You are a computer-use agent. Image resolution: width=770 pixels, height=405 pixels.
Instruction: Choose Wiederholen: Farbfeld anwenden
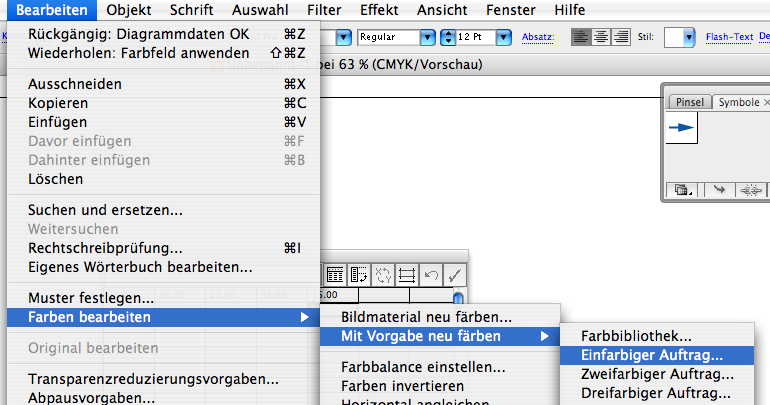[164, 53]
